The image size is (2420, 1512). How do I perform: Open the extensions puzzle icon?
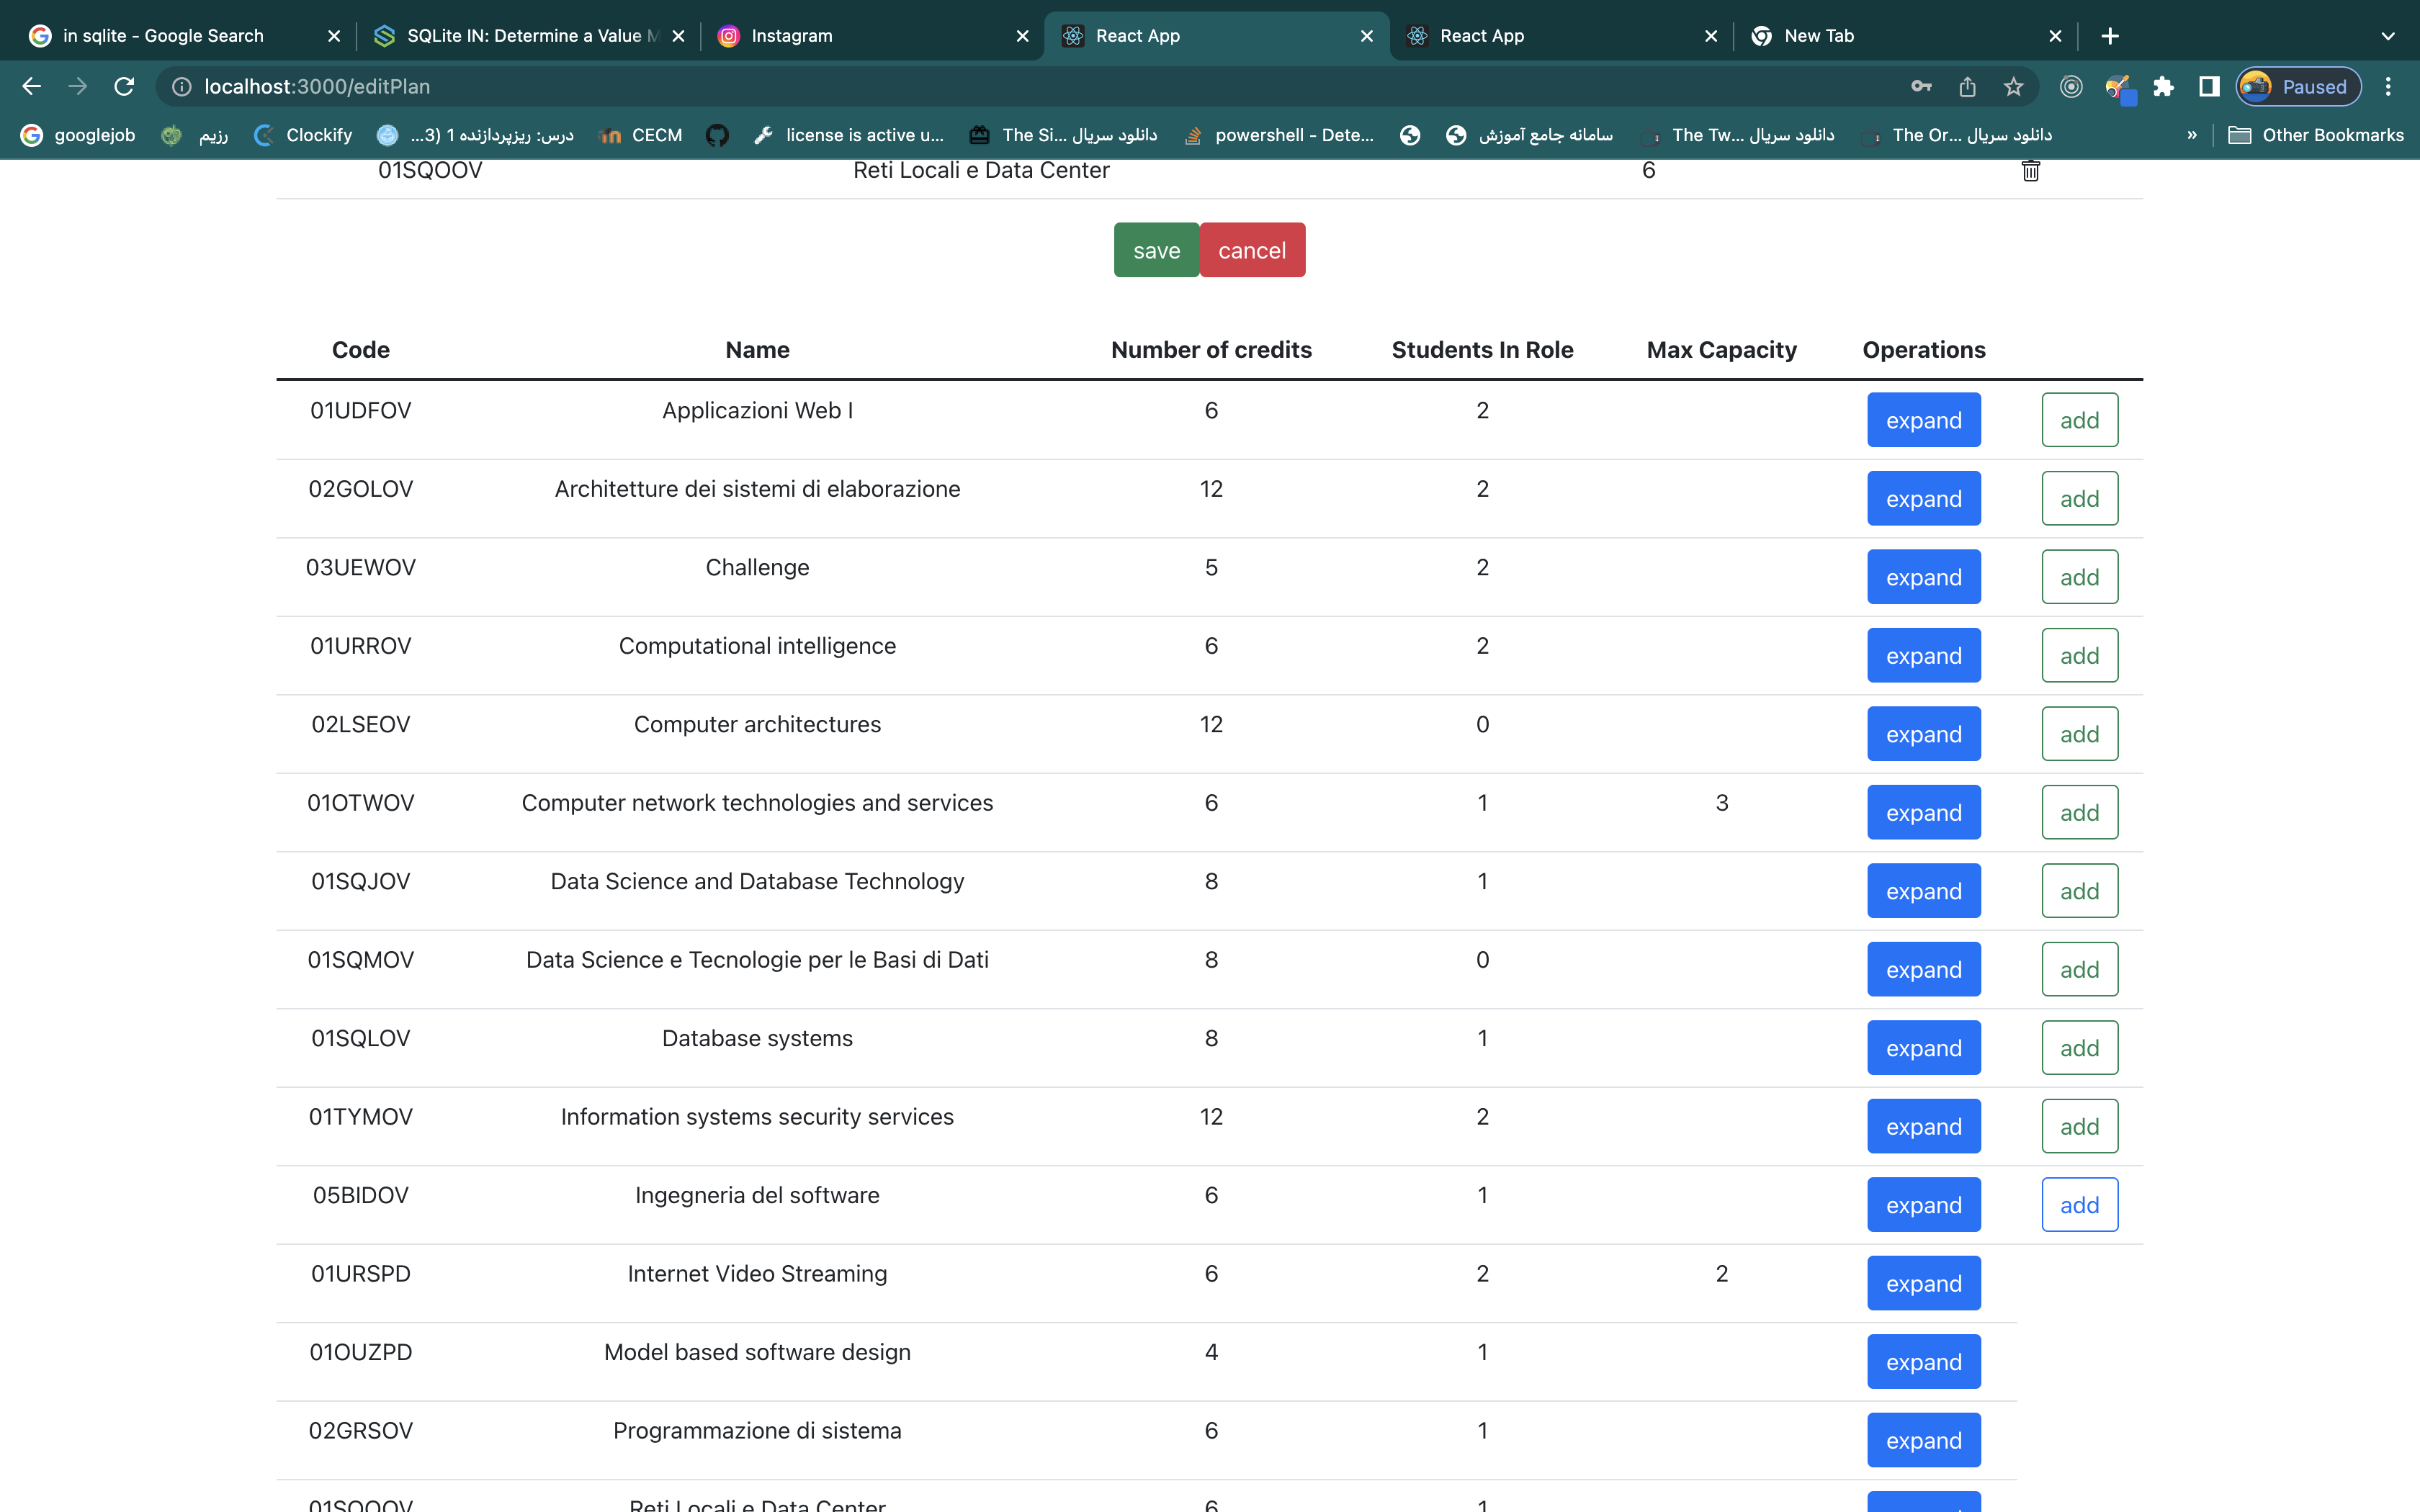point(2163,87)
